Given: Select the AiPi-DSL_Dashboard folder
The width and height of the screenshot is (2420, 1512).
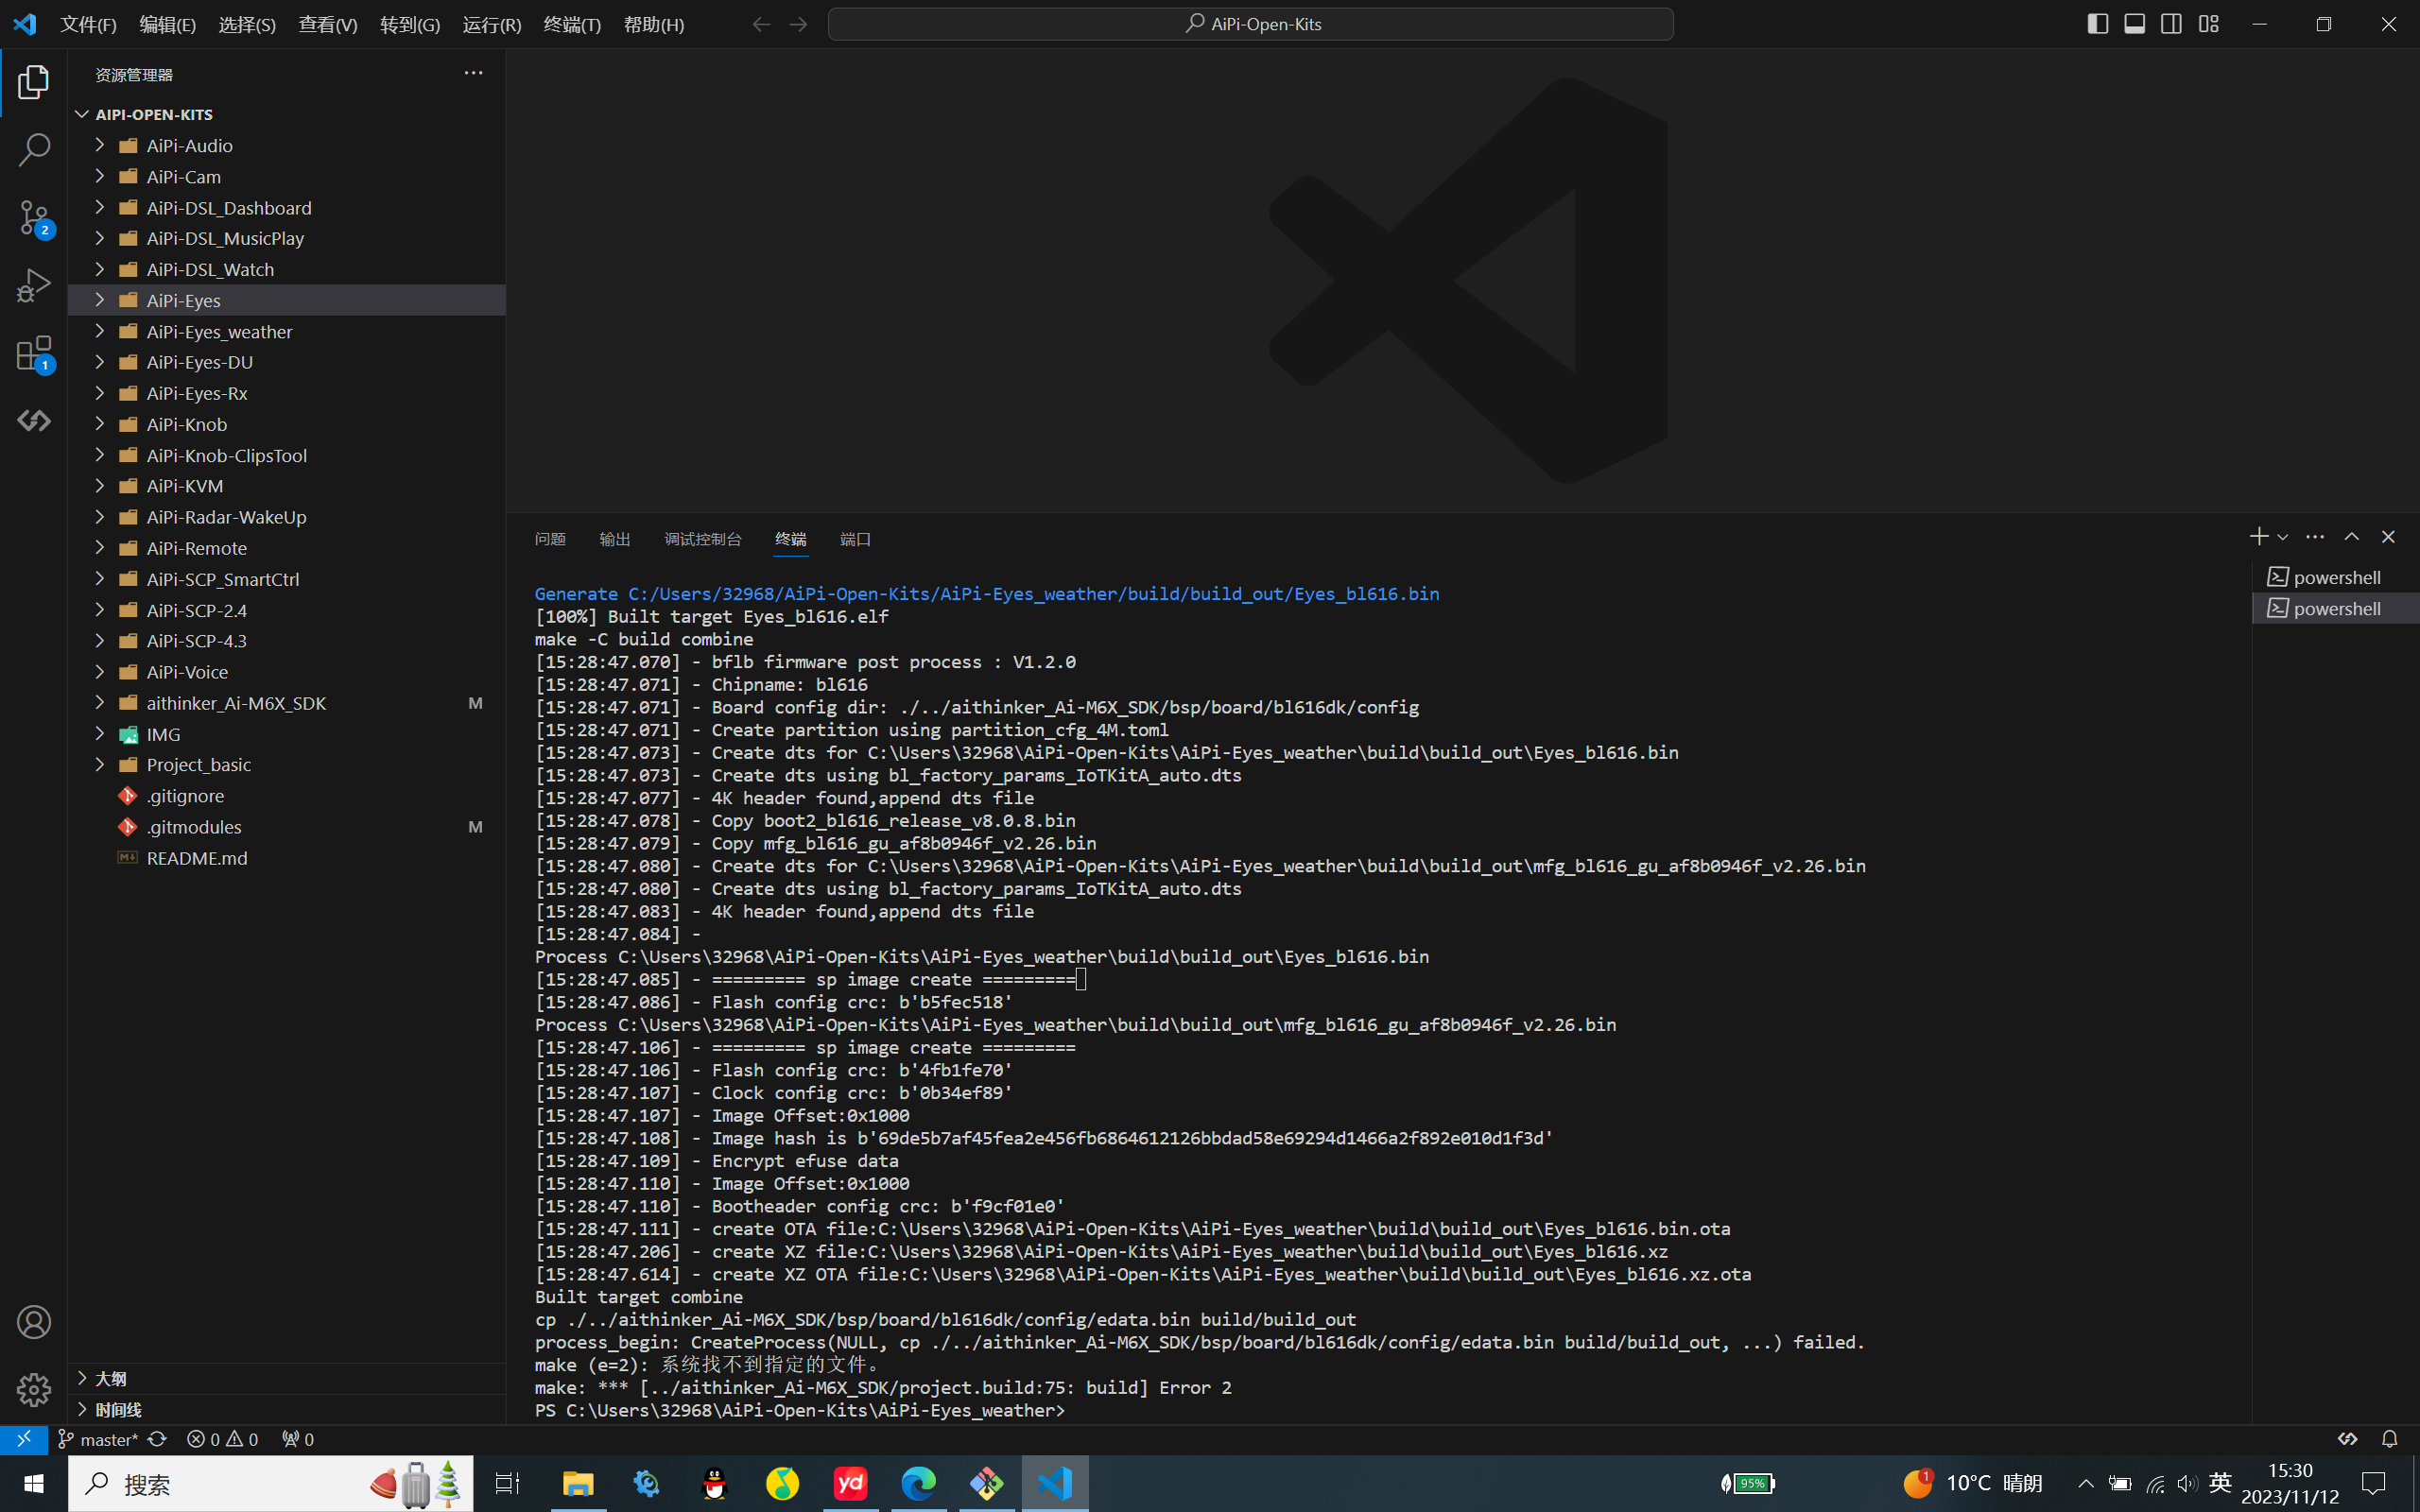Looking at the screenshot, I should pos(287,207).
